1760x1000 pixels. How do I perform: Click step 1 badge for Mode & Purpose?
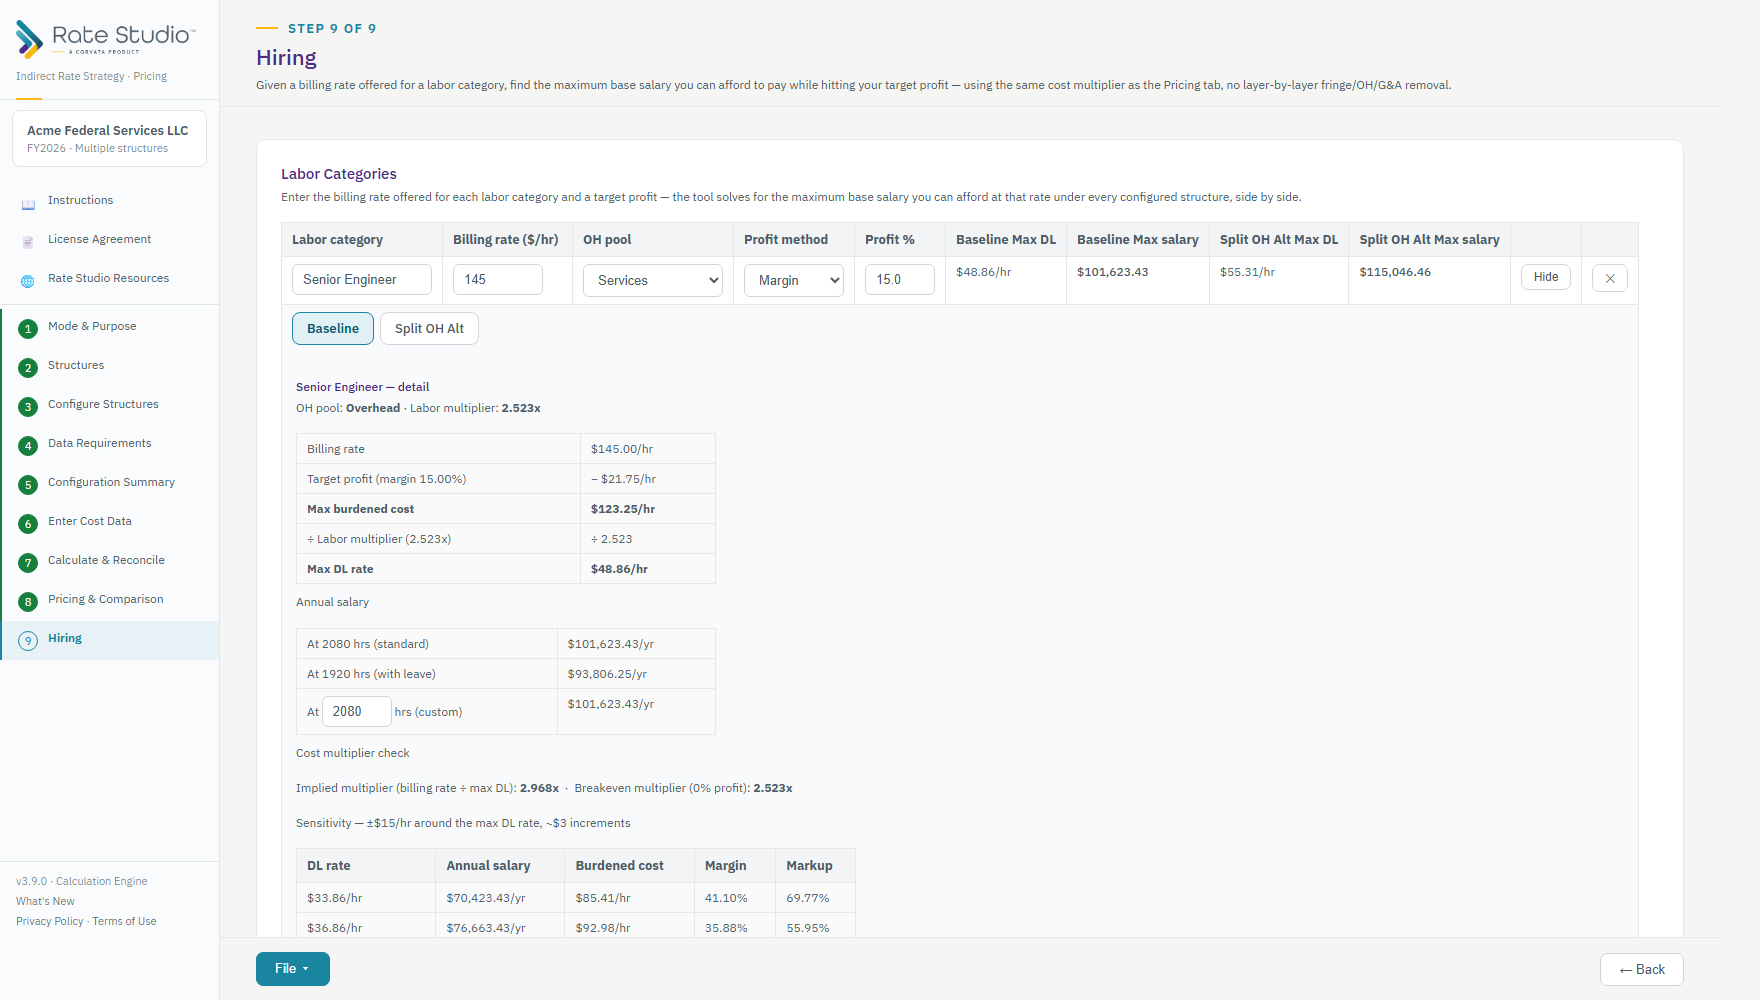[28, 329]
